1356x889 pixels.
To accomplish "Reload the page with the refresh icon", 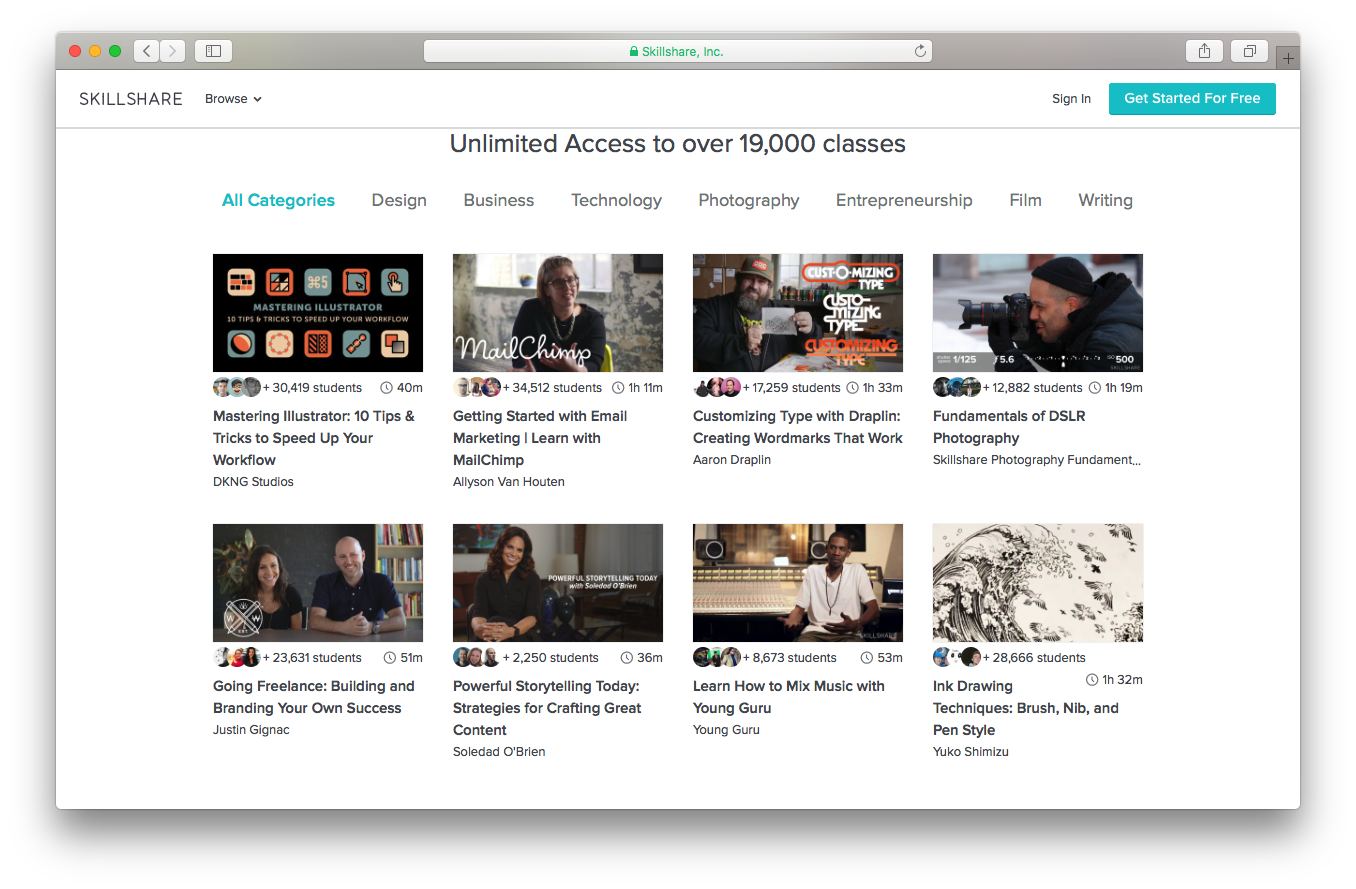I will tap(920, 51).
